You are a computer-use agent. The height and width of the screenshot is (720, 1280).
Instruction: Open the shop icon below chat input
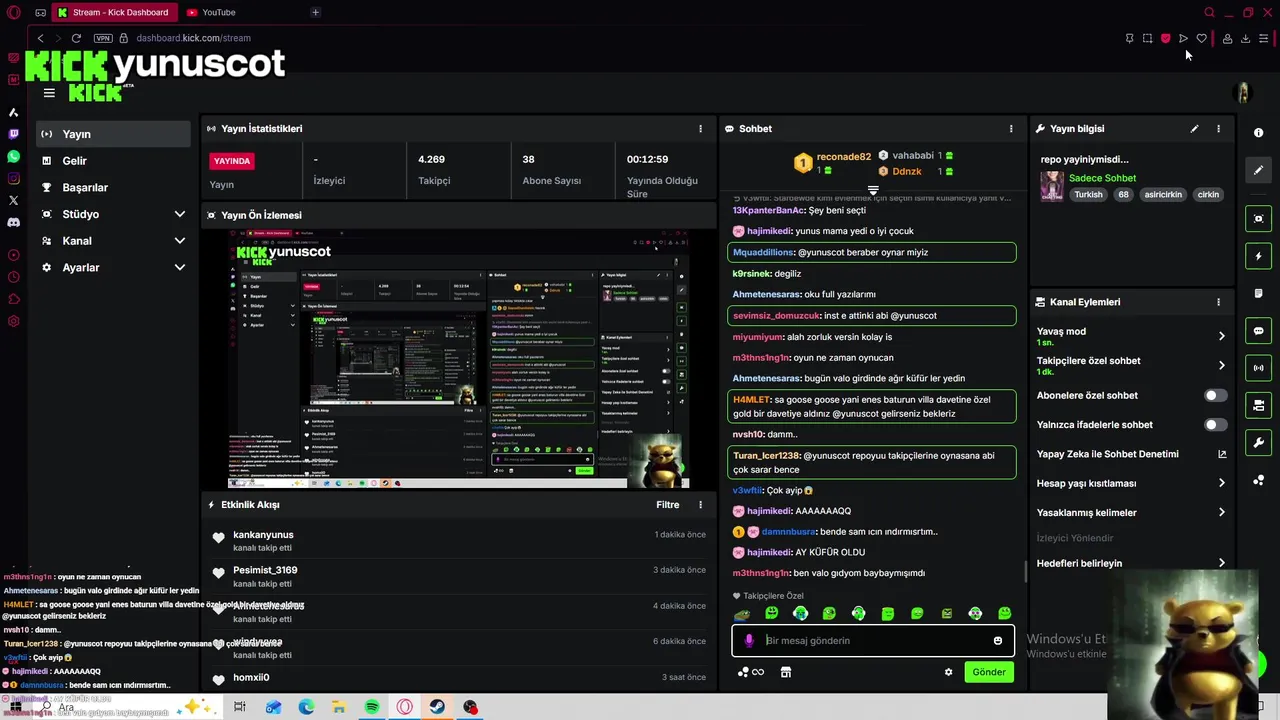click(x=786, y=672)
